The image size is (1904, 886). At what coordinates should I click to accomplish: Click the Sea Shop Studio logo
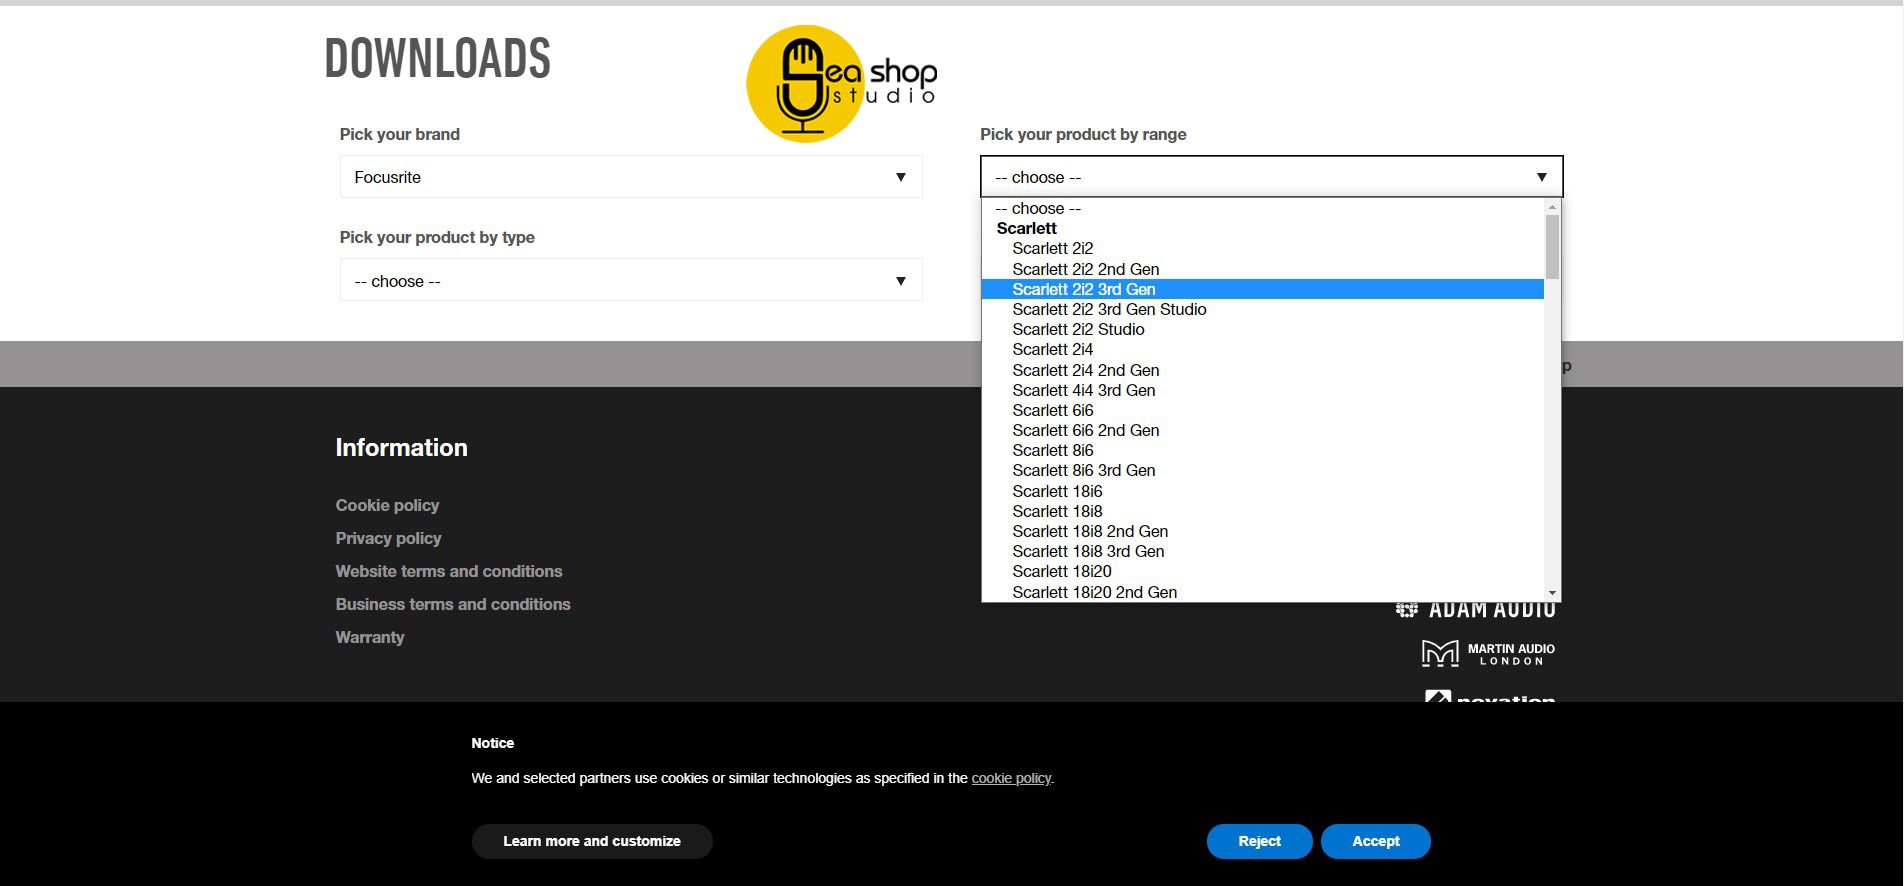point(841,84)
